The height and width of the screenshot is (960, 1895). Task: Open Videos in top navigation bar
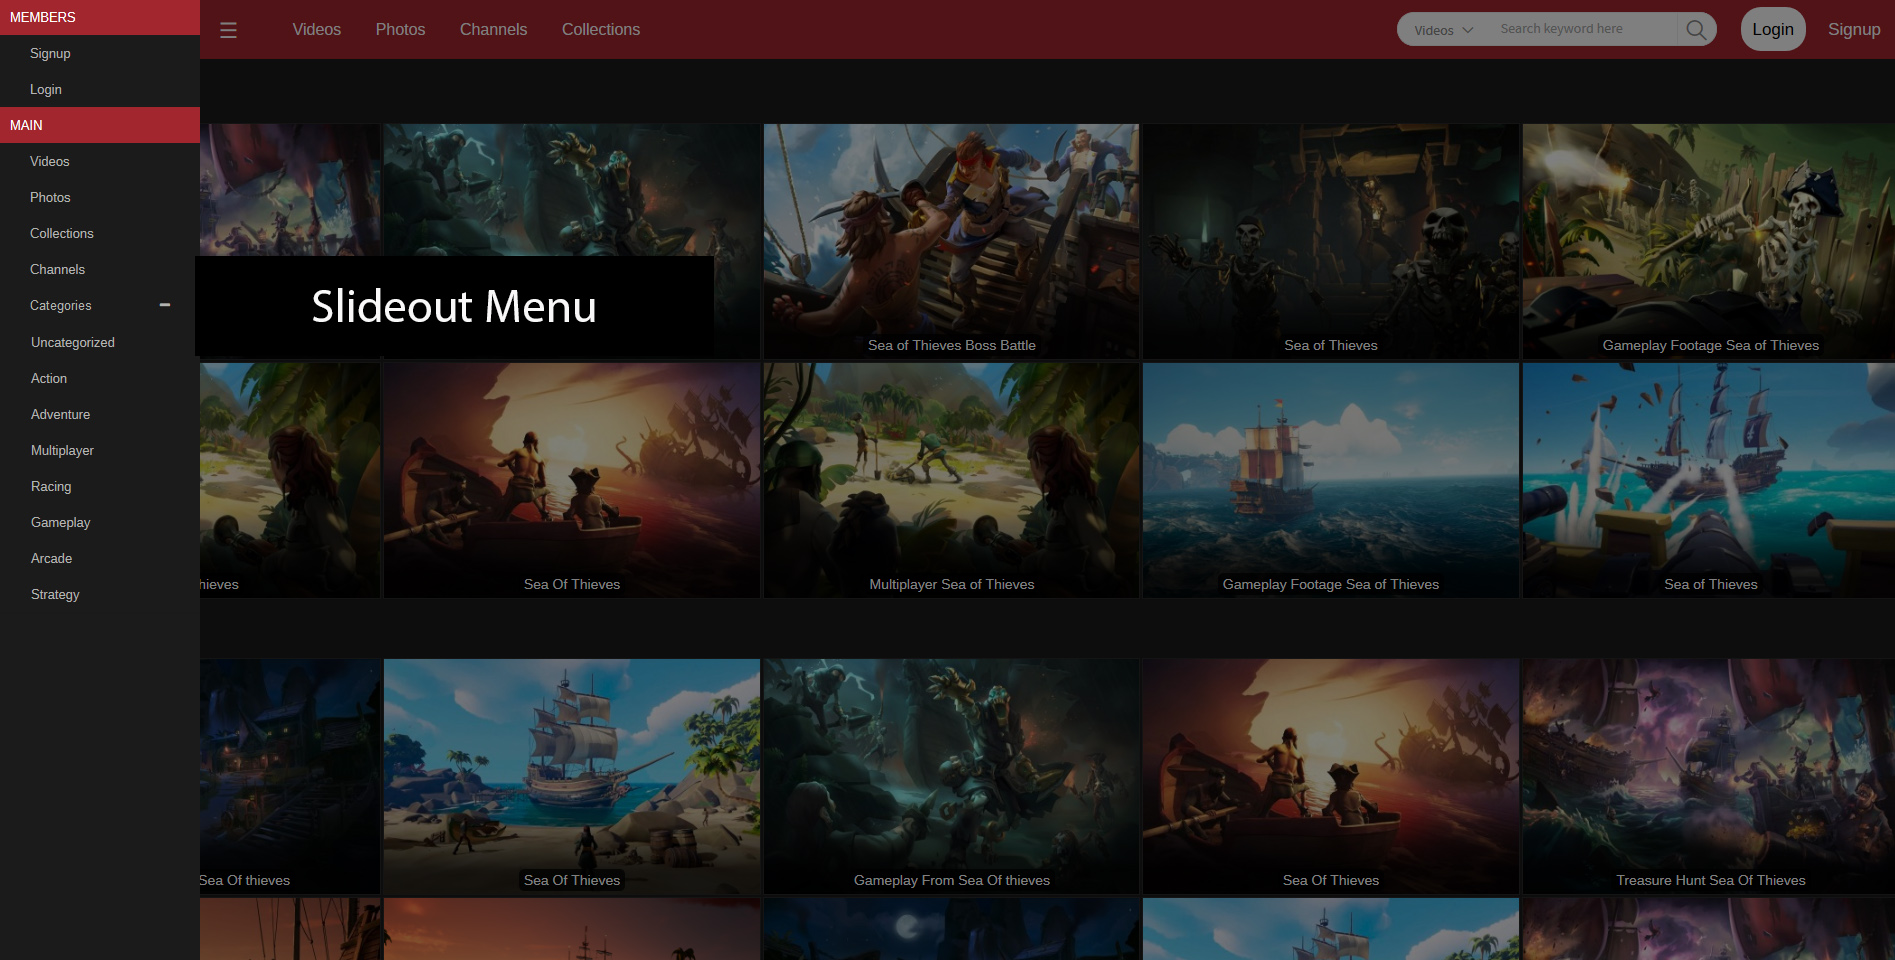[x=317, y=29]
